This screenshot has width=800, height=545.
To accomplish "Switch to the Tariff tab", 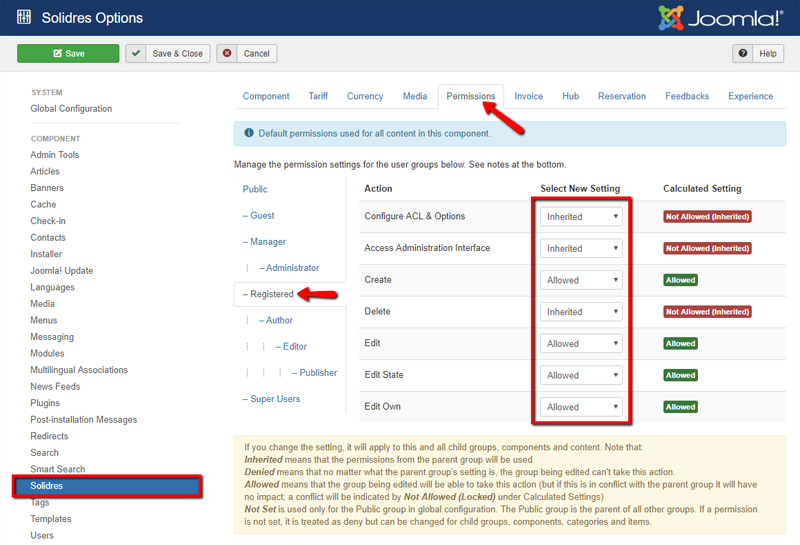I will click(318, 96).
